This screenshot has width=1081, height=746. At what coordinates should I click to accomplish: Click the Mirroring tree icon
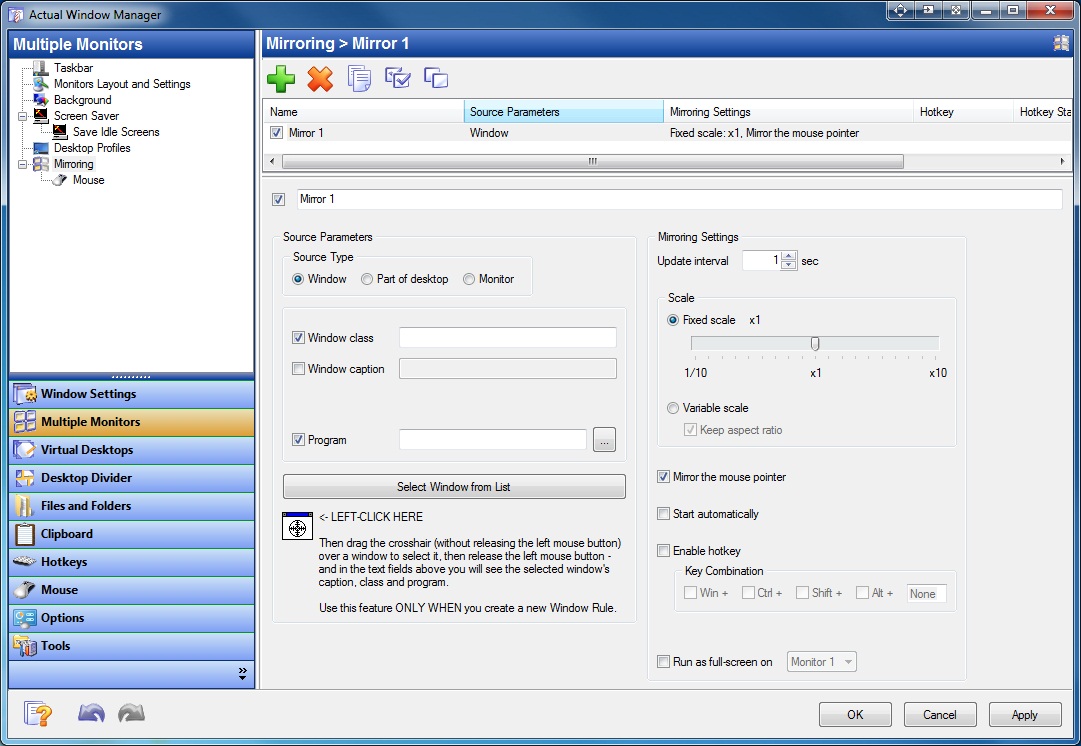(41, 164)
